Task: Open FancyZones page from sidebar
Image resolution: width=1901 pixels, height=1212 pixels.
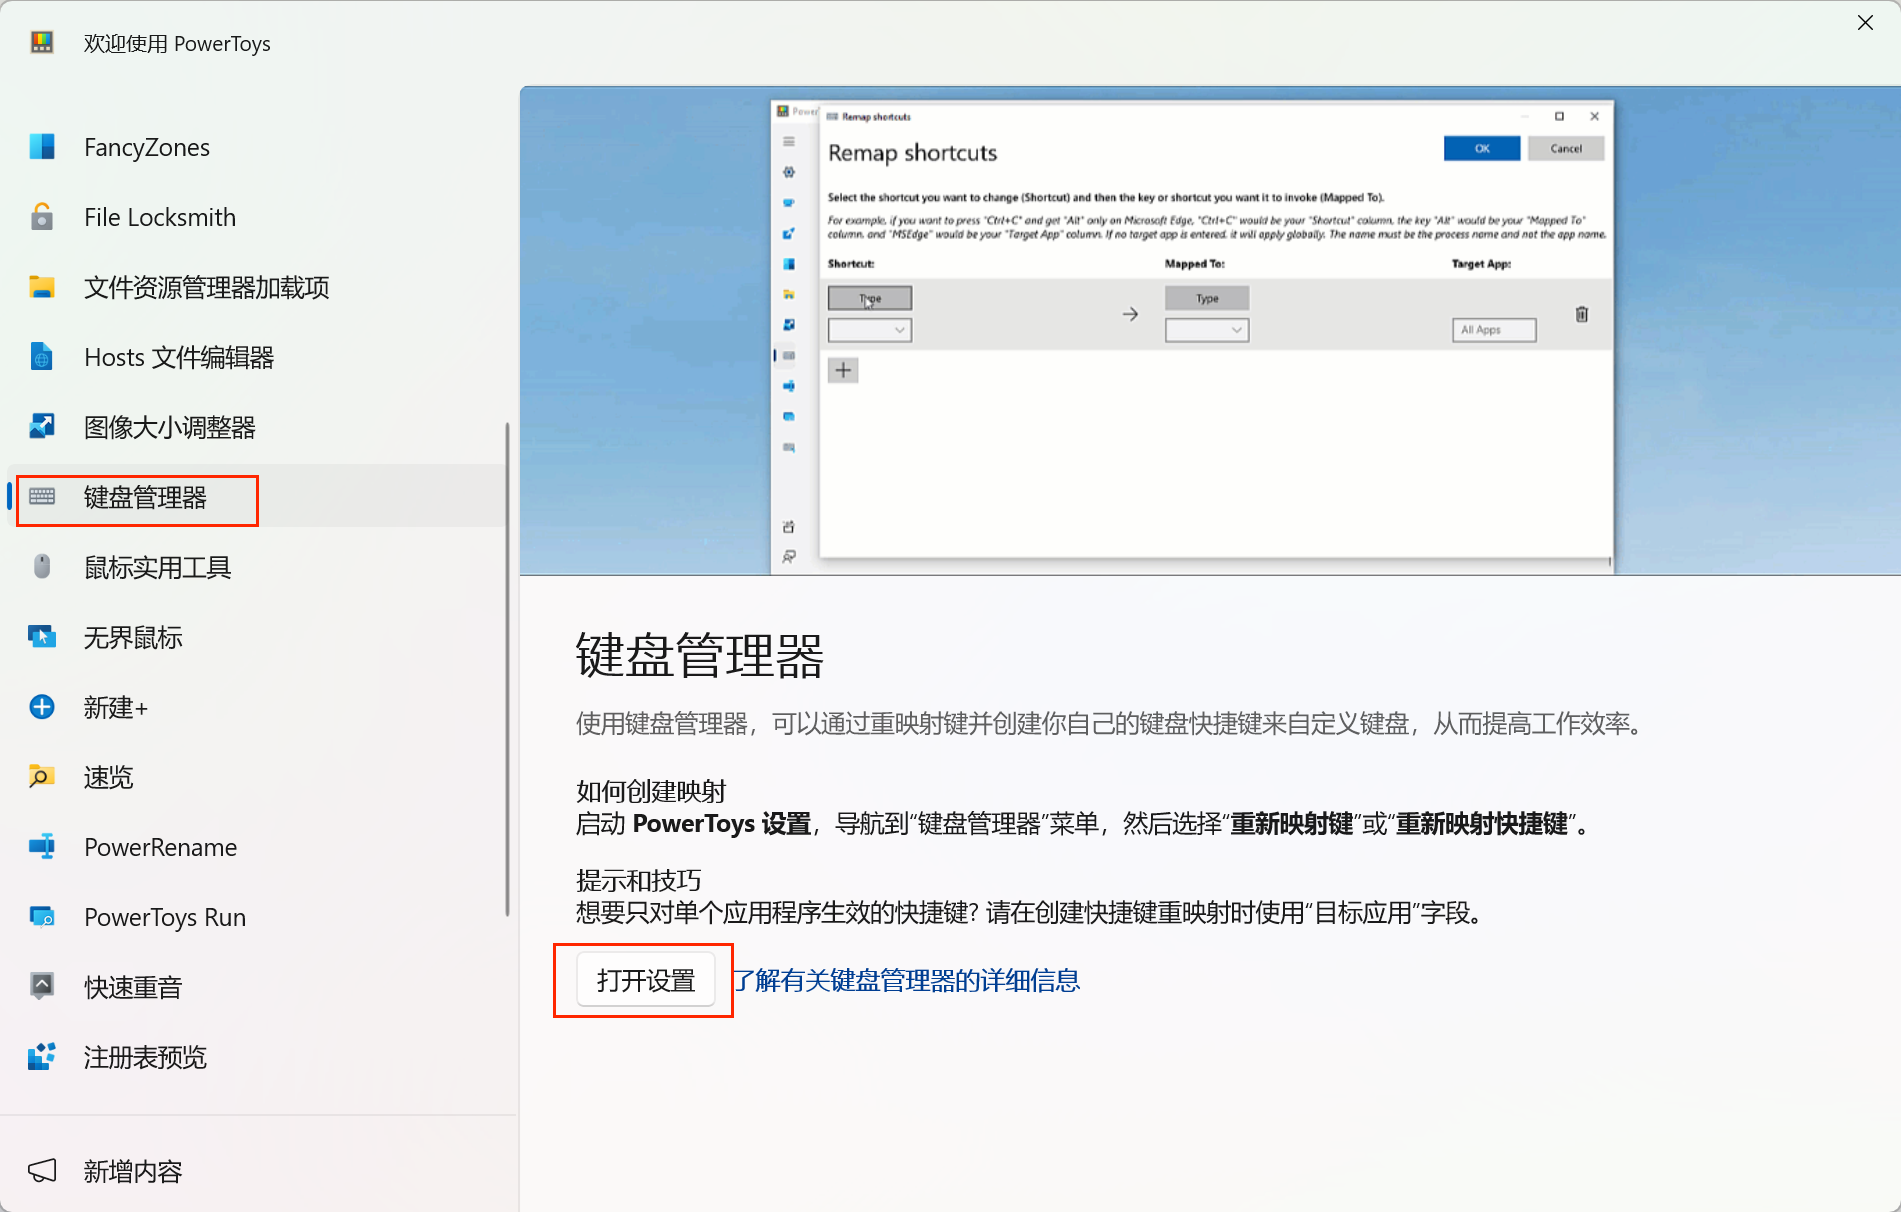Action: (x=258, y=147)
